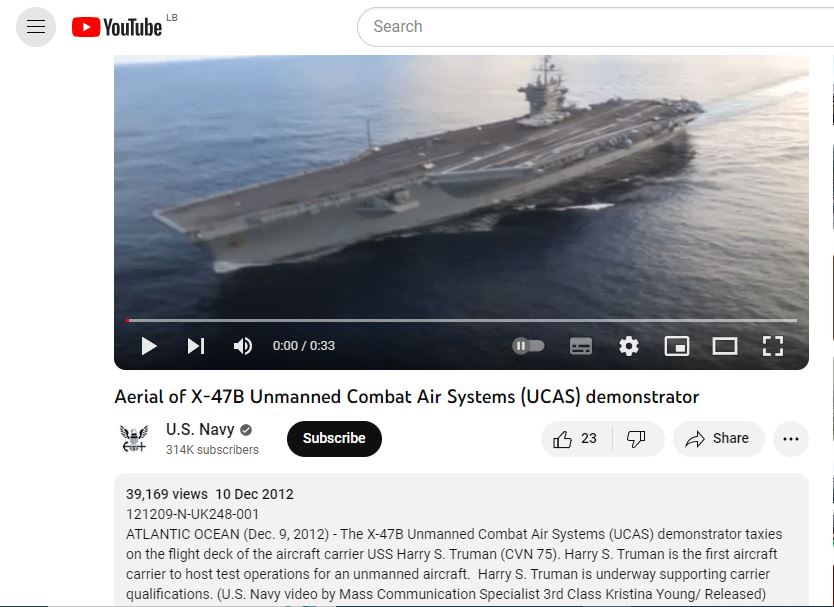
Task: Open the hamburger guide menu
Action: 36,26
